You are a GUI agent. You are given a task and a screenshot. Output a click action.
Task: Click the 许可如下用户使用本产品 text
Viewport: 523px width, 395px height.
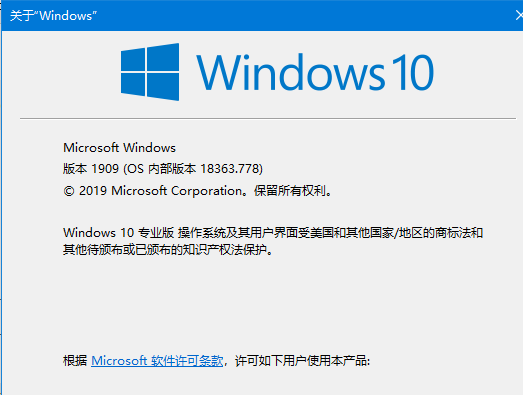pos(300,361)
